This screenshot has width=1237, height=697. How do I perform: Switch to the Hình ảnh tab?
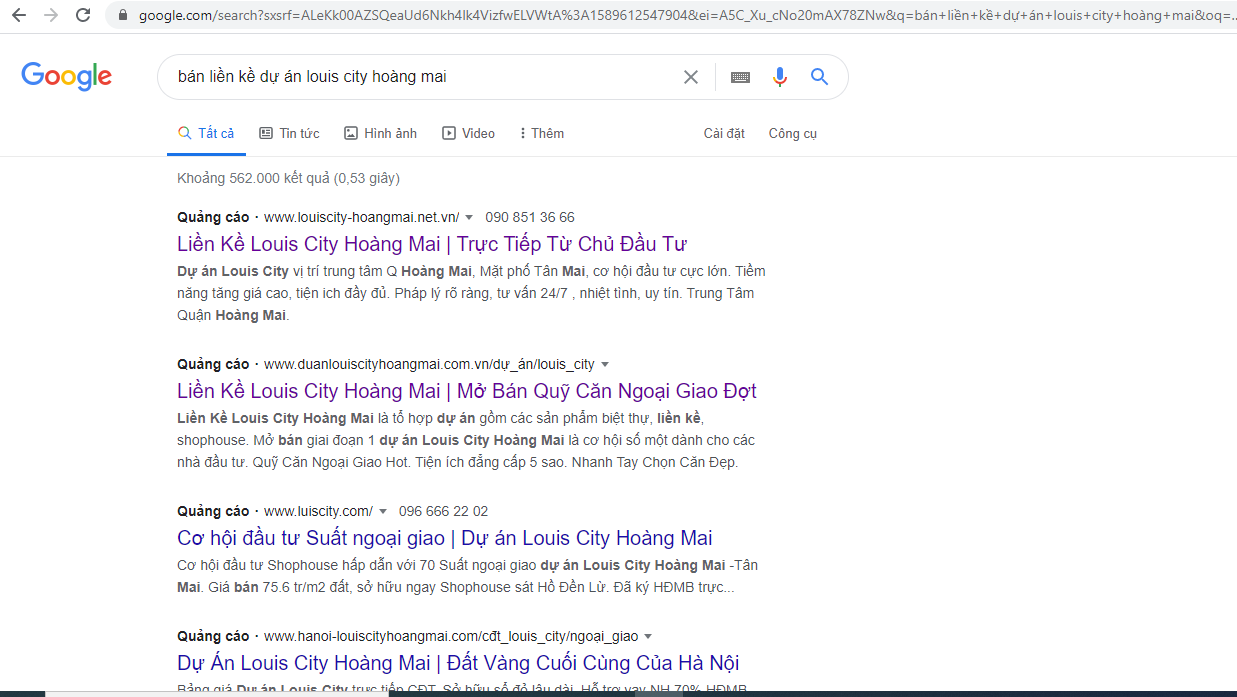coord(380,133)
